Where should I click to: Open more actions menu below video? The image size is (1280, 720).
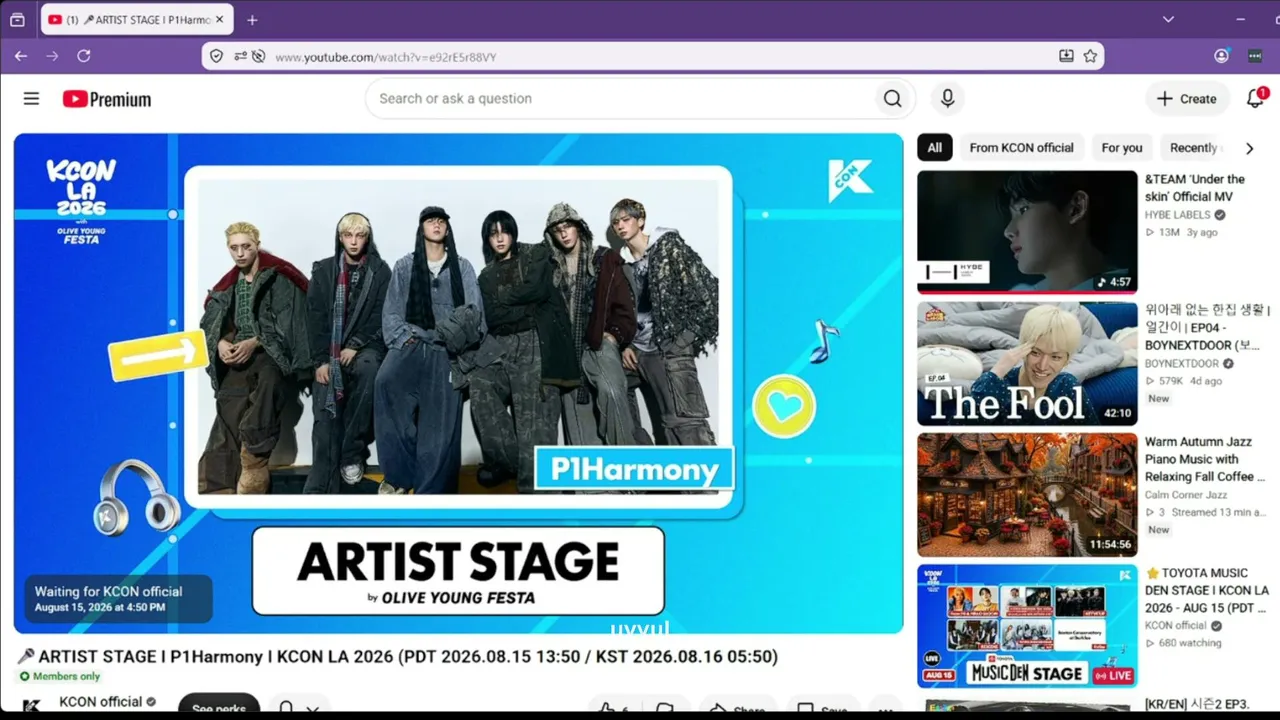pyautogui.click(x=883, y=707)
